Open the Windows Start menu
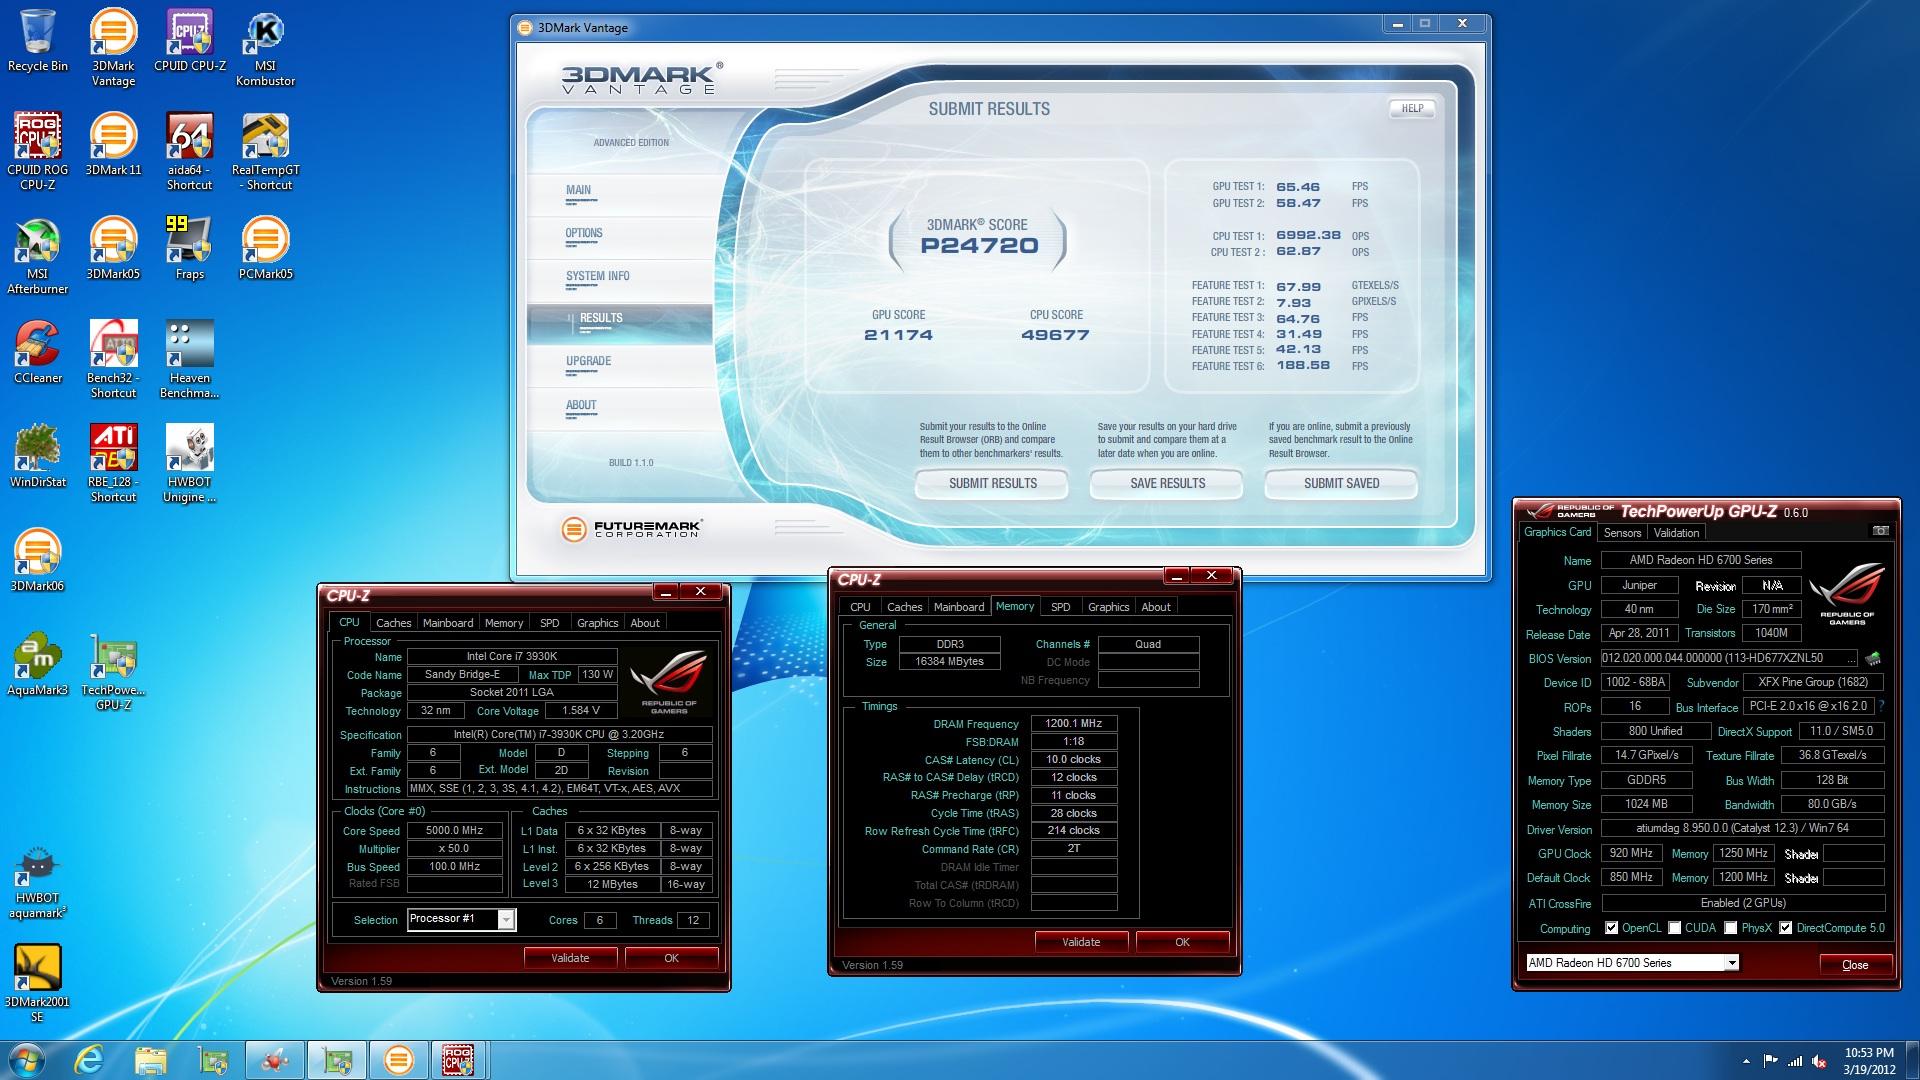The height and width of the screenshot is (1080, 1920). [27, 1060]
